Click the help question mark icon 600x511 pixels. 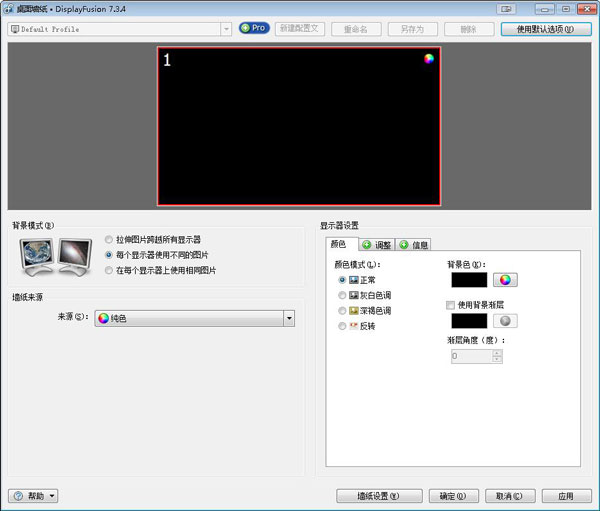(19, 496)
